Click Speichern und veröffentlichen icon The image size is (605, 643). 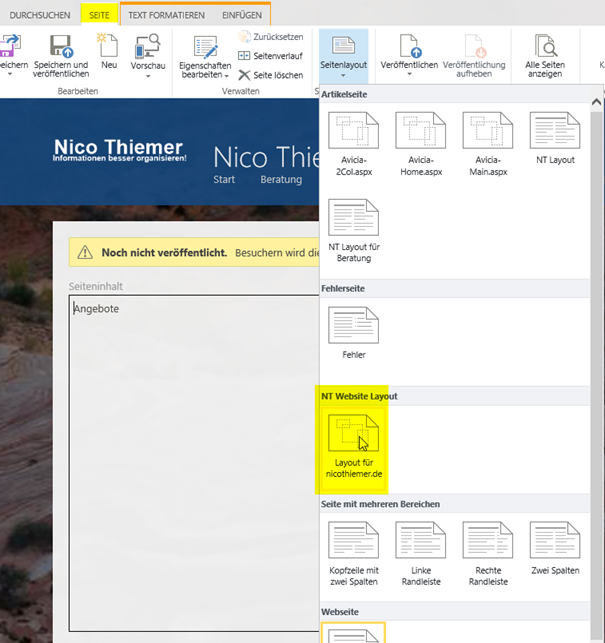[x=60, y=46]
